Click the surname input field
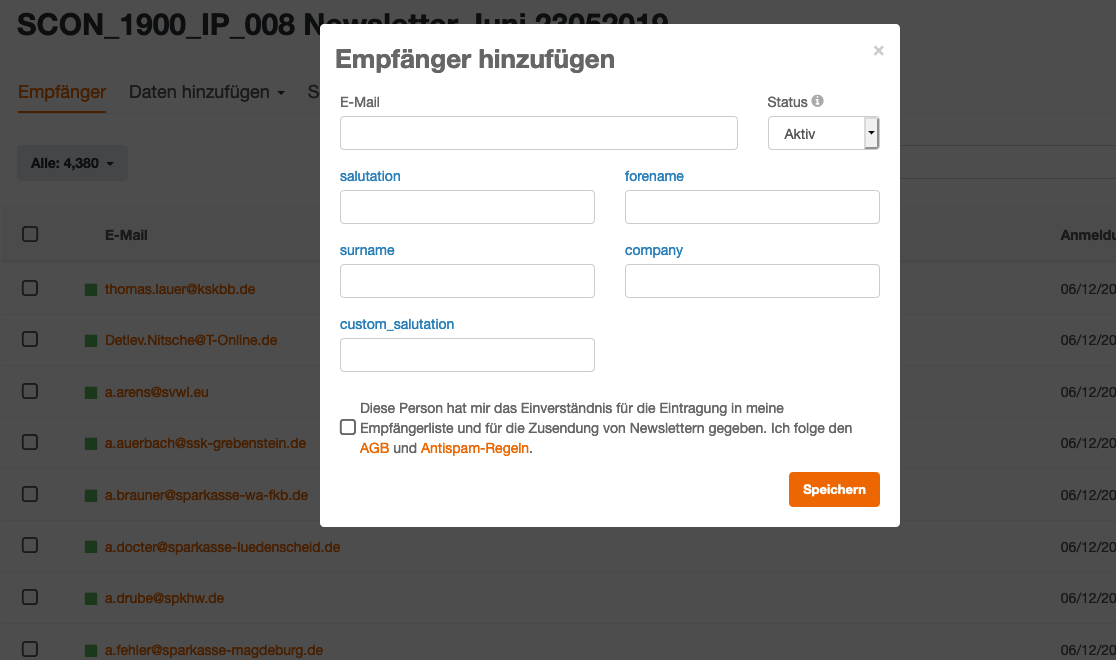1116x660 pixels. 467,281
